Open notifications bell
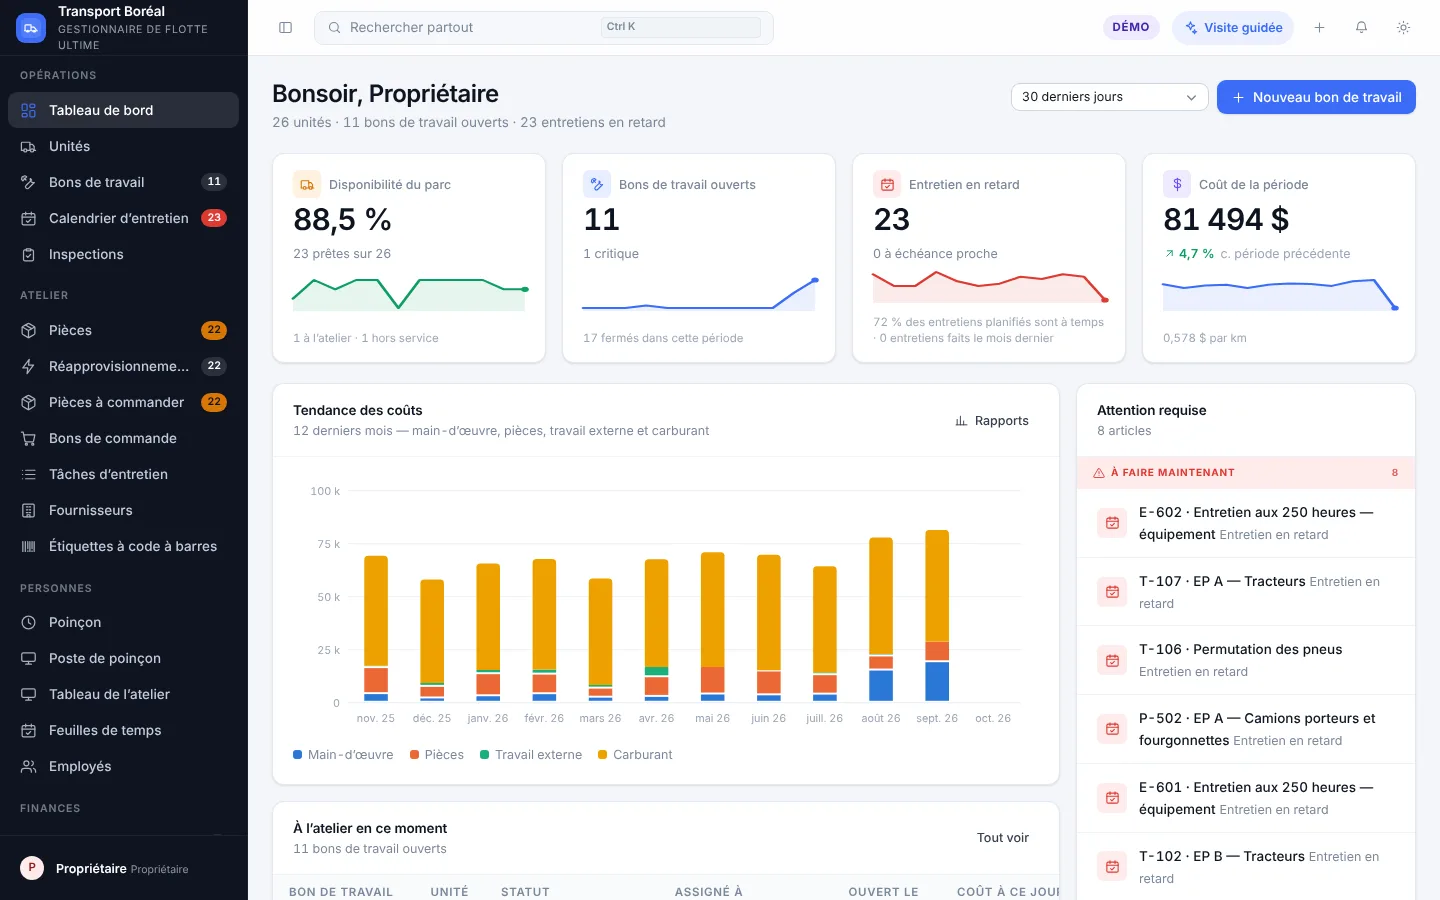Viewport: 1440px width, 900px height. (x=1361, y=28)
